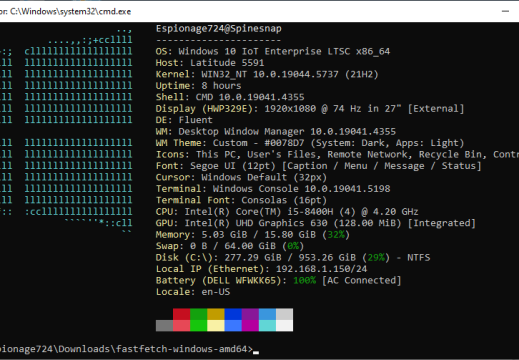Click the Disk (C:\) usage line
519x360 pixels.
pyautogui.click(x=293, y=257)
